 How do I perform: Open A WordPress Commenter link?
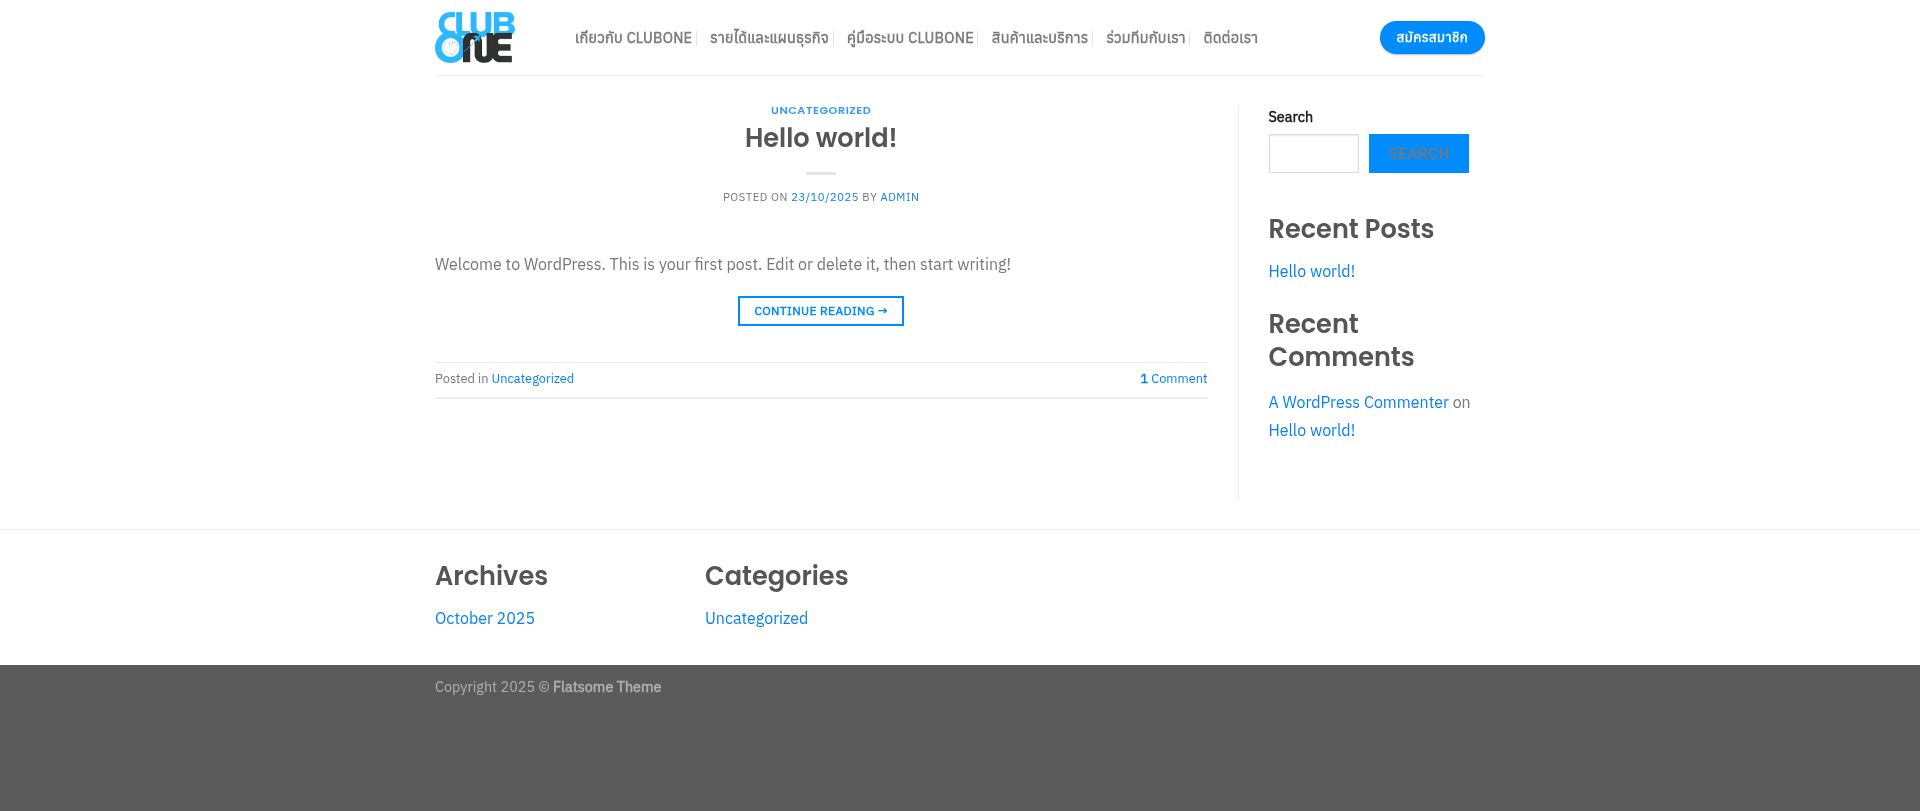(1359, 402)
